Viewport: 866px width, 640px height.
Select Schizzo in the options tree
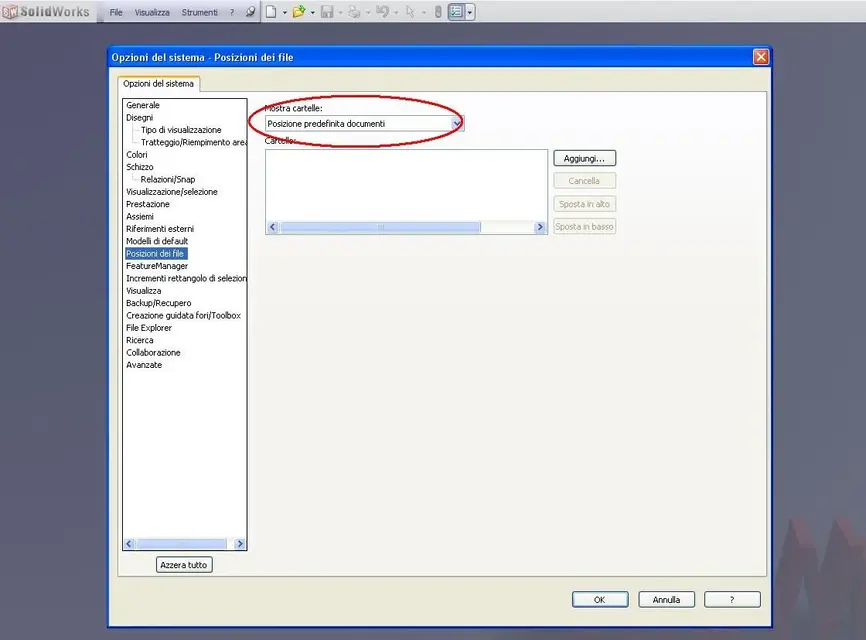click(x=139, y=167)
